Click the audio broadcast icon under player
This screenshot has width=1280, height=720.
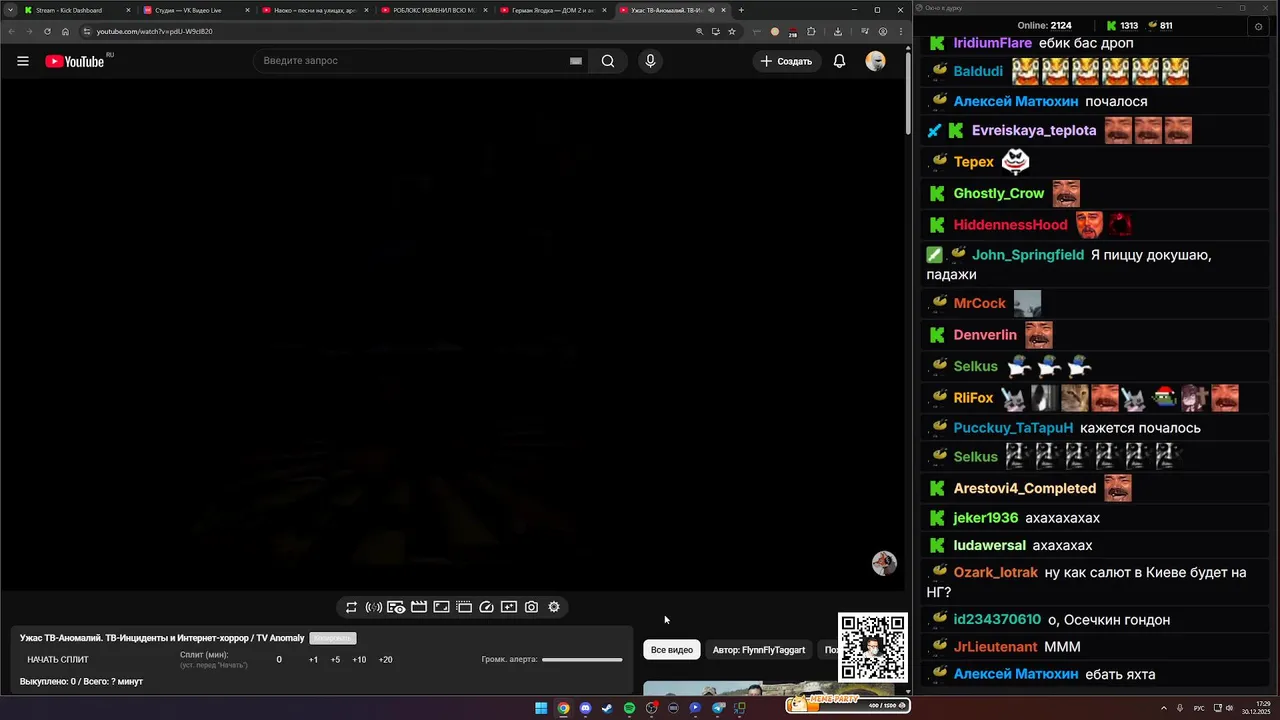(x=374, y=607)
